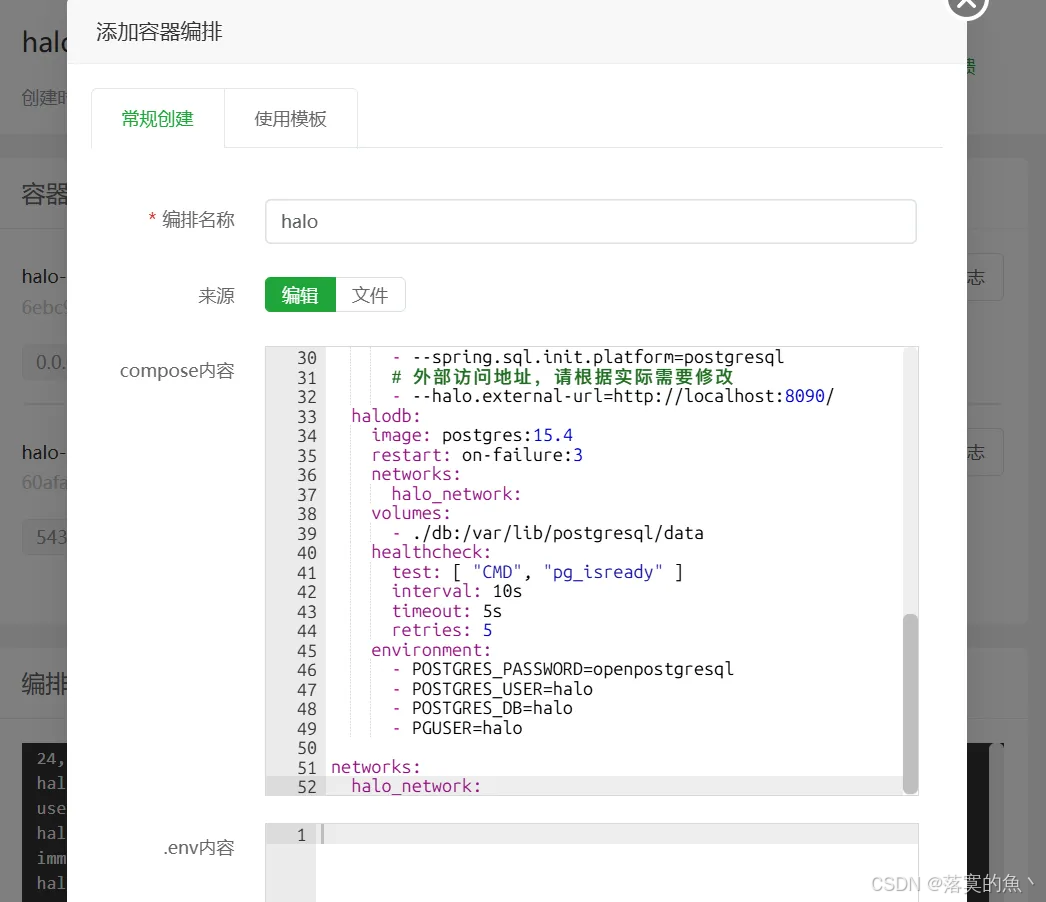Click the 'restart: on-failure:3' line
Screen dimensions: 1046x902
click(x=477, y=455)
